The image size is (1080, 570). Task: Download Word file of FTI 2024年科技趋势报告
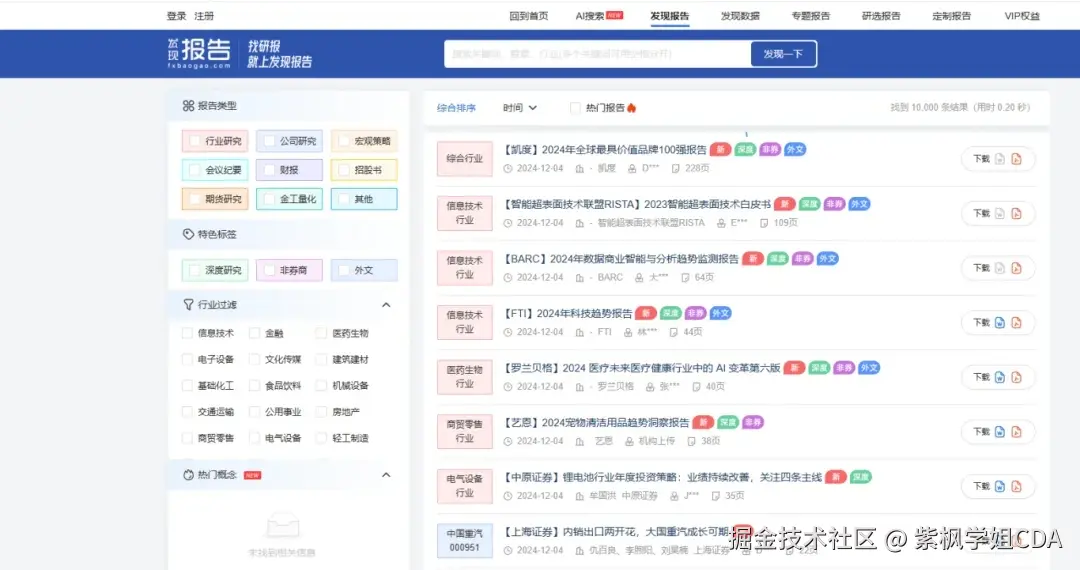point(999,322)
